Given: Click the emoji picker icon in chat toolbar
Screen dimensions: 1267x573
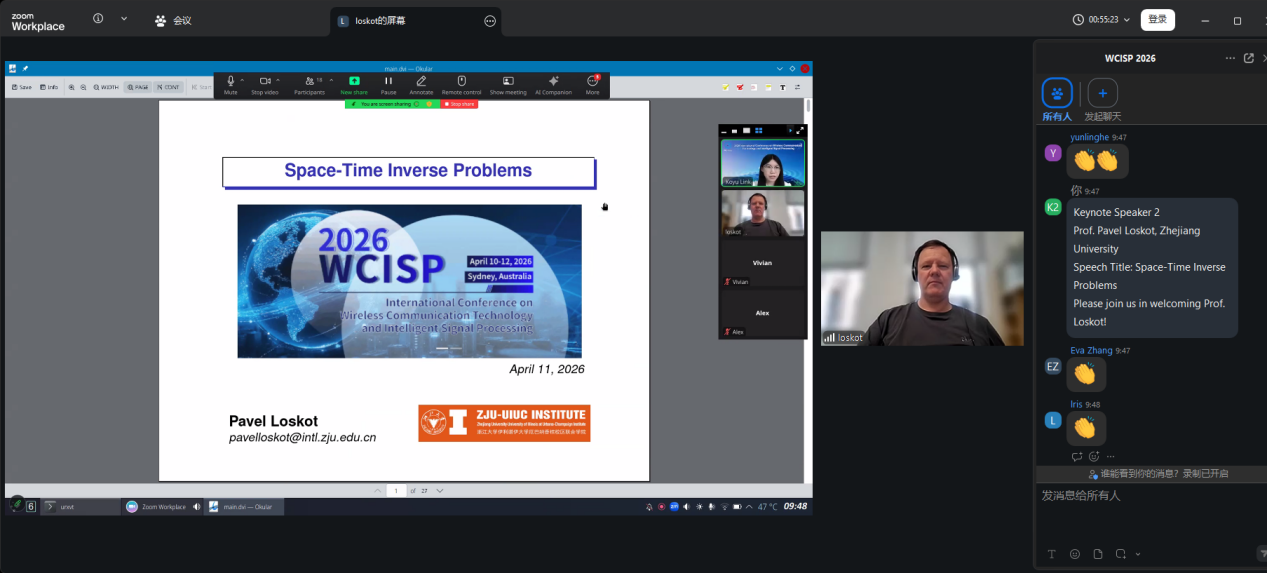Looking at the screenshot, I should pos(1075,554).
